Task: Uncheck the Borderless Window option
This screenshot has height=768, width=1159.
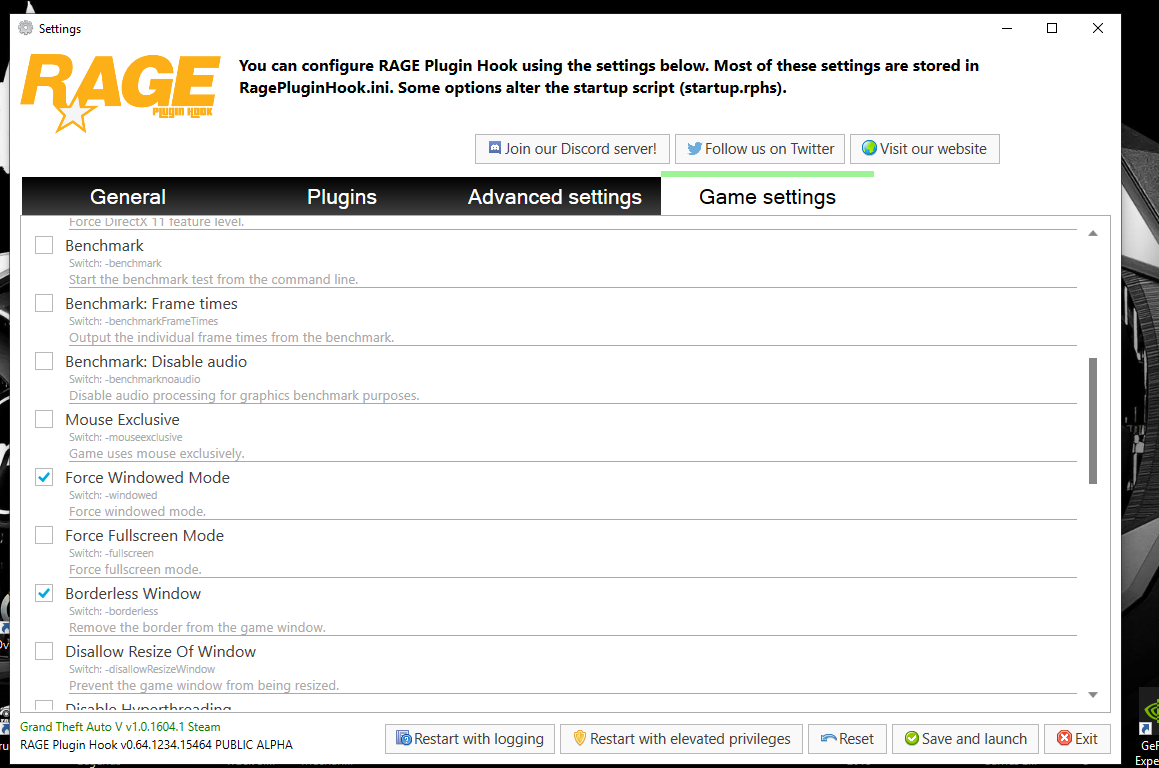Action: (44, 593)
